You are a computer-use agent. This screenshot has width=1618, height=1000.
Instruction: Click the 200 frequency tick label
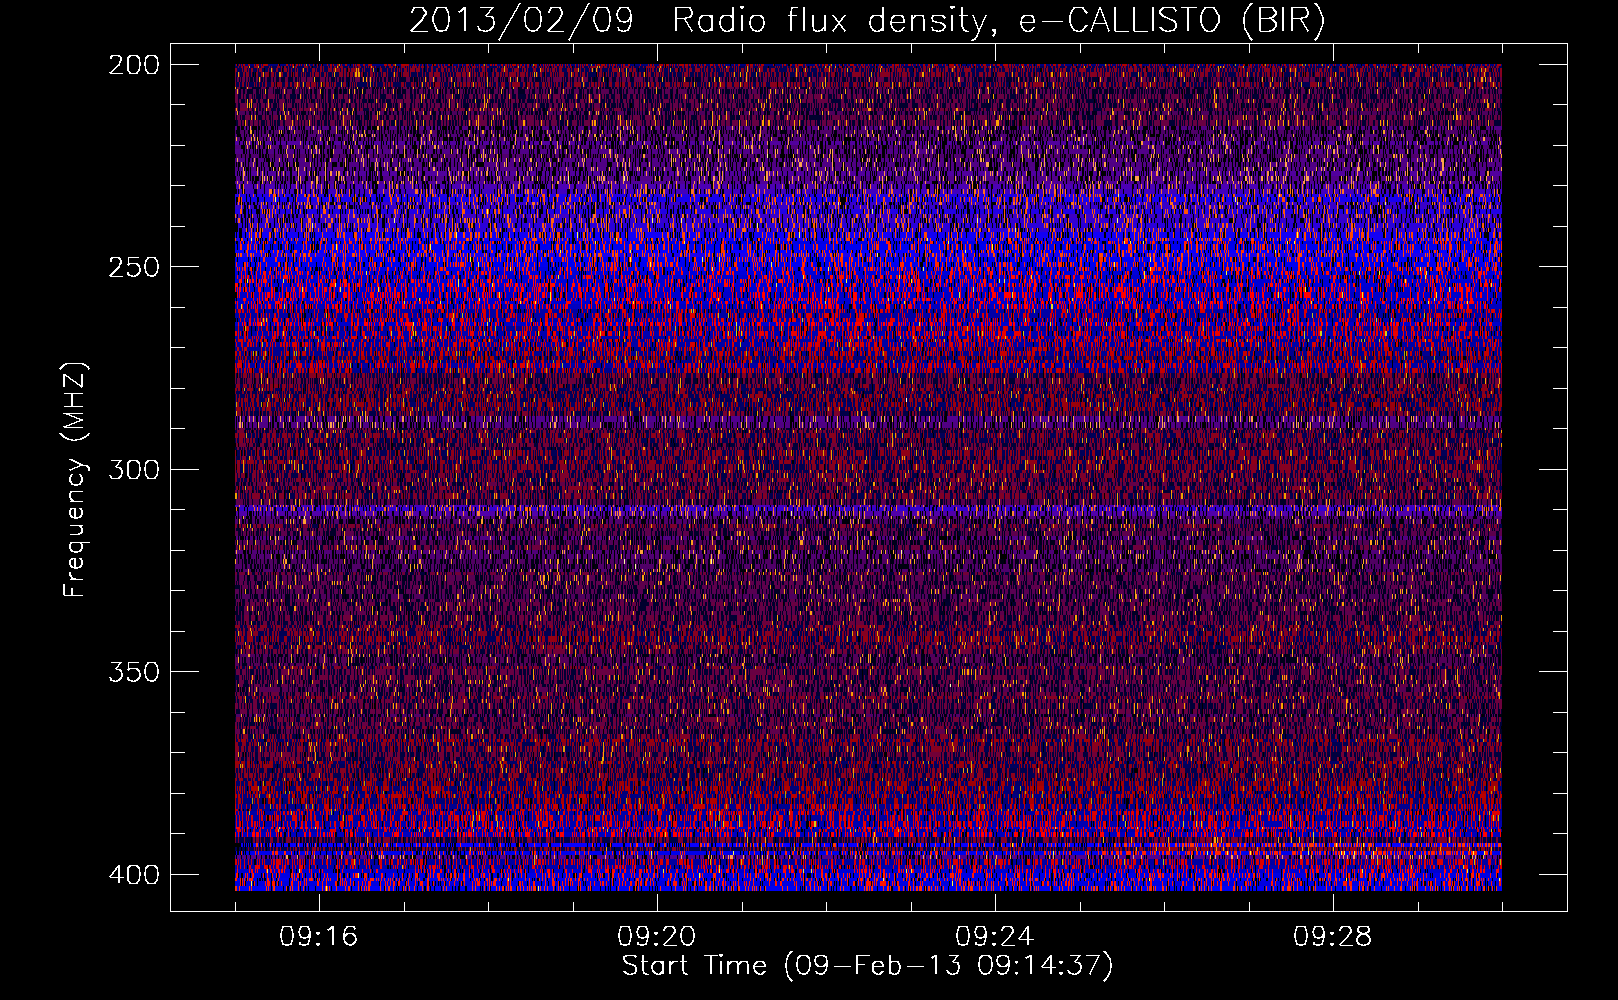pyautogui.click(x=133, y=65)
